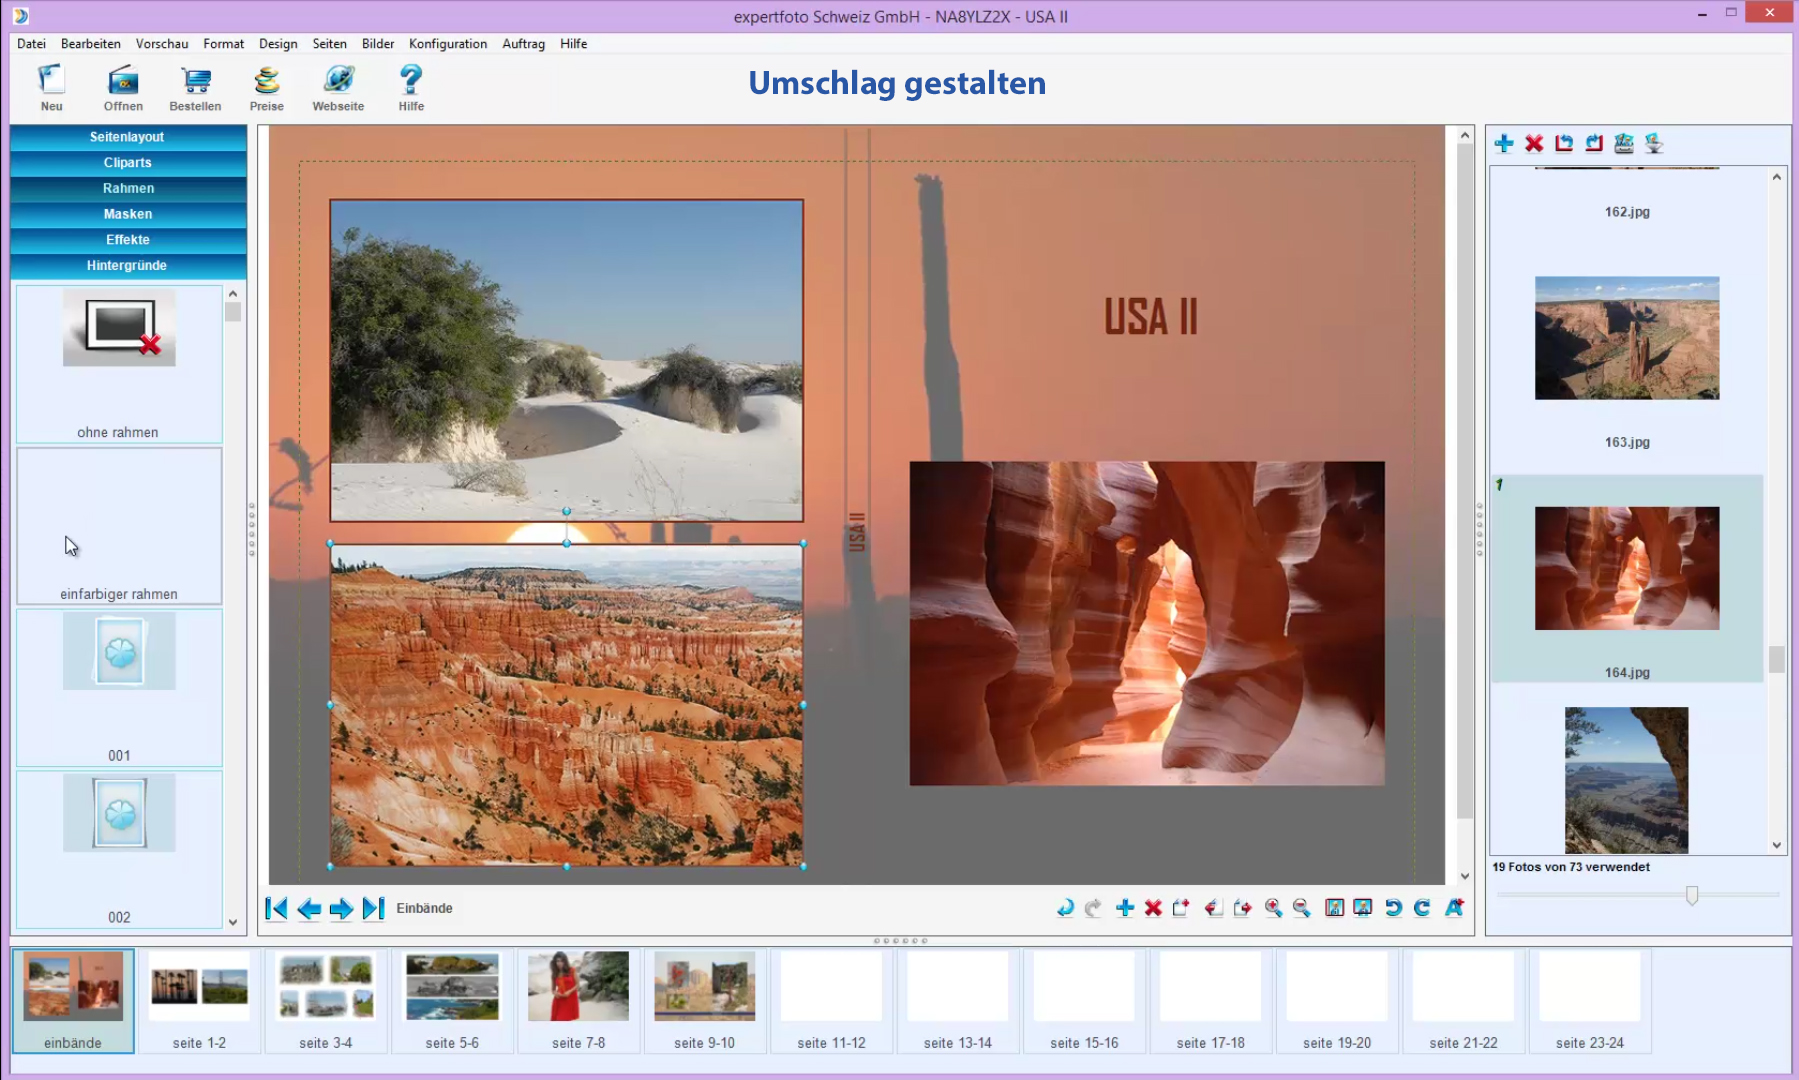Zoom in with the magnifier plus icon
1799x1080 pixels.
click(x=1273, y=907)
